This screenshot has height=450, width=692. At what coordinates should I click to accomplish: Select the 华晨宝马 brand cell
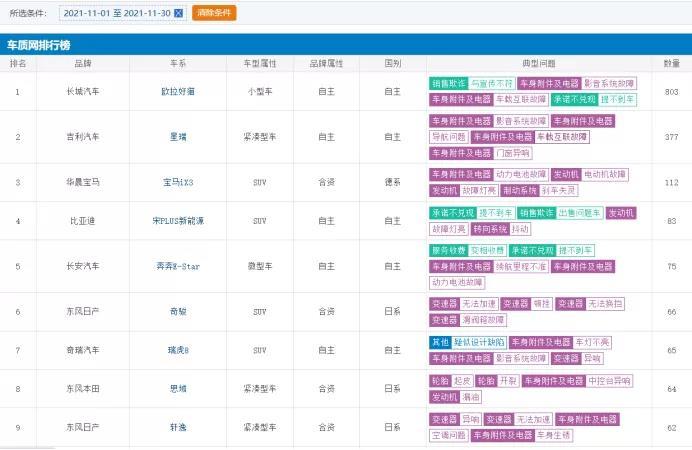(83, 182)
